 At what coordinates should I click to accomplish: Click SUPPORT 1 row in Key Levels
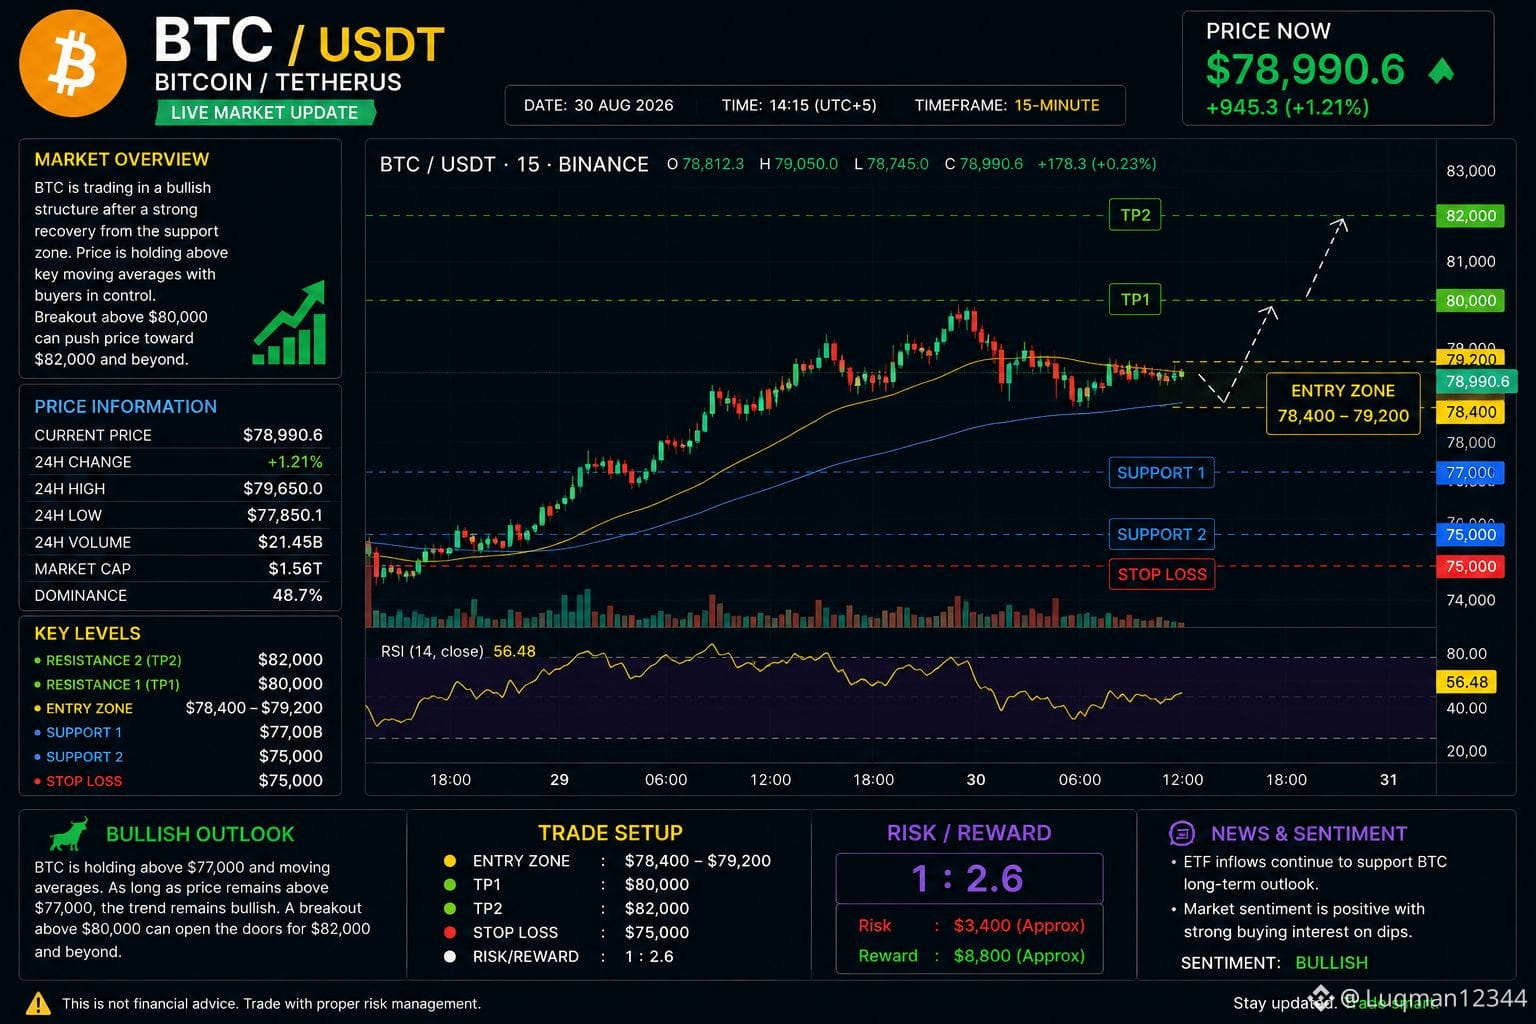coord(178,733)
